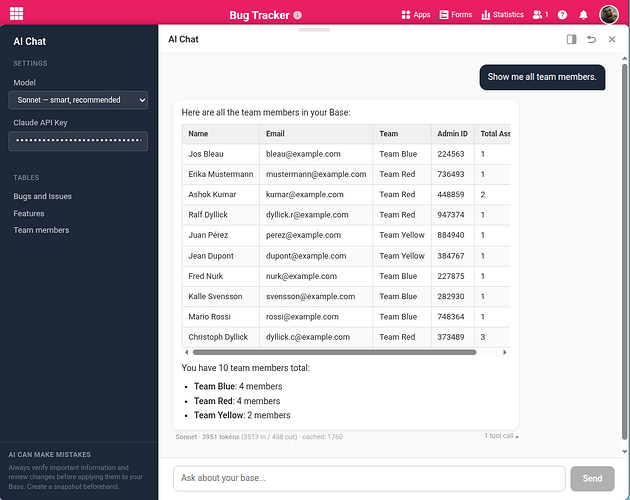The image size is (630, 500).
Task: Click the undo arrow in AI Chat header
Action: pos(591,39)
